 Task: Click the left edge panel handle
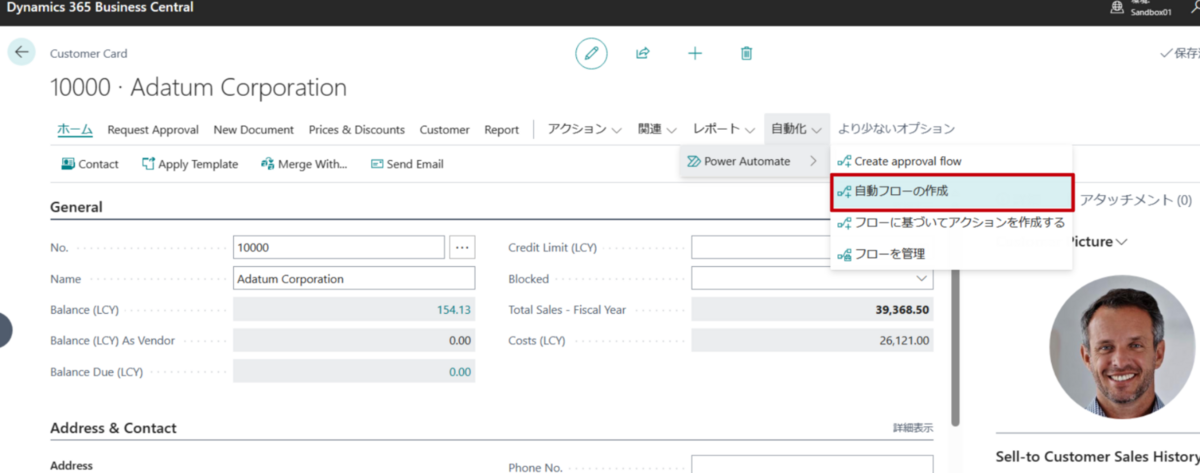tap(4, 330)
